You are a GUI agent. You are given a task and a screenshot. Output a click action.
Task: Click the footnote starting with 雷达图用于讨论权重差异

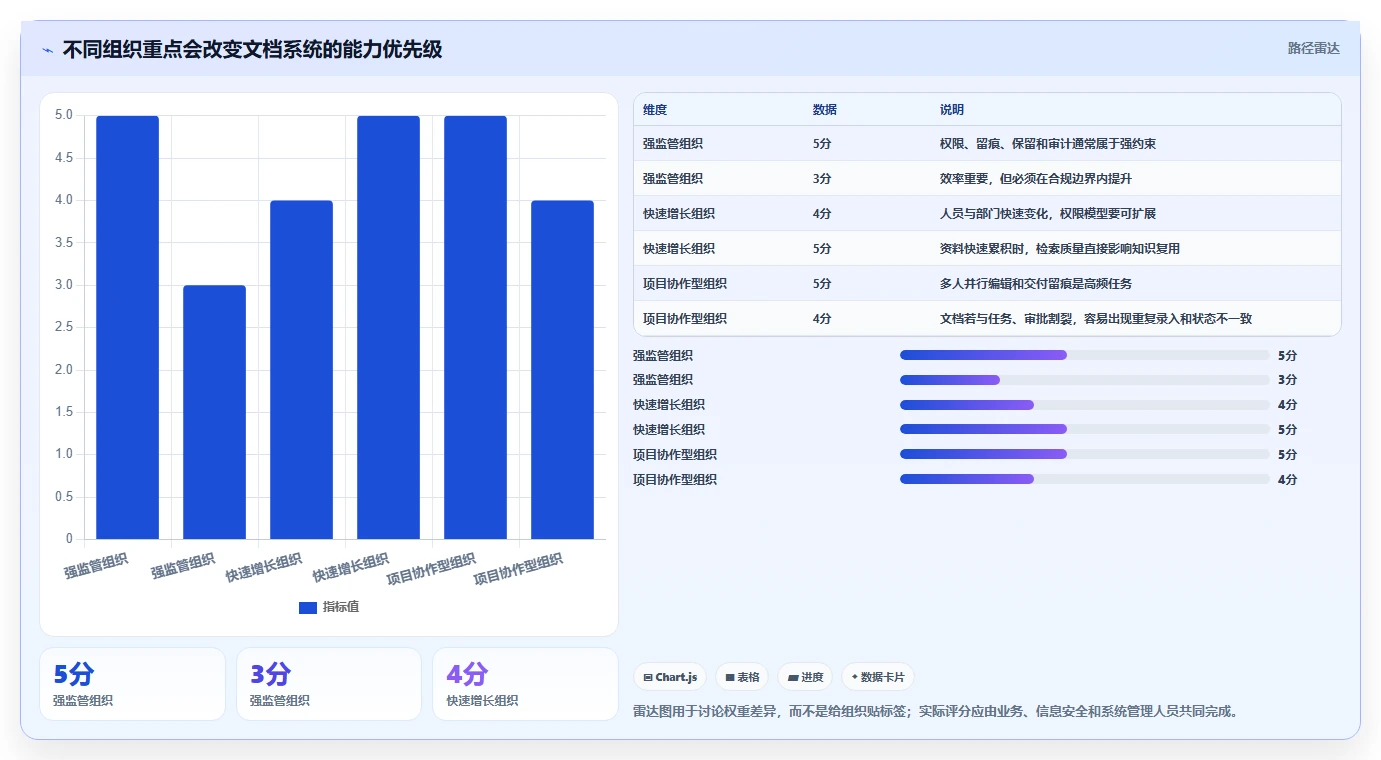pyautogui.click(x=937, y=712)
